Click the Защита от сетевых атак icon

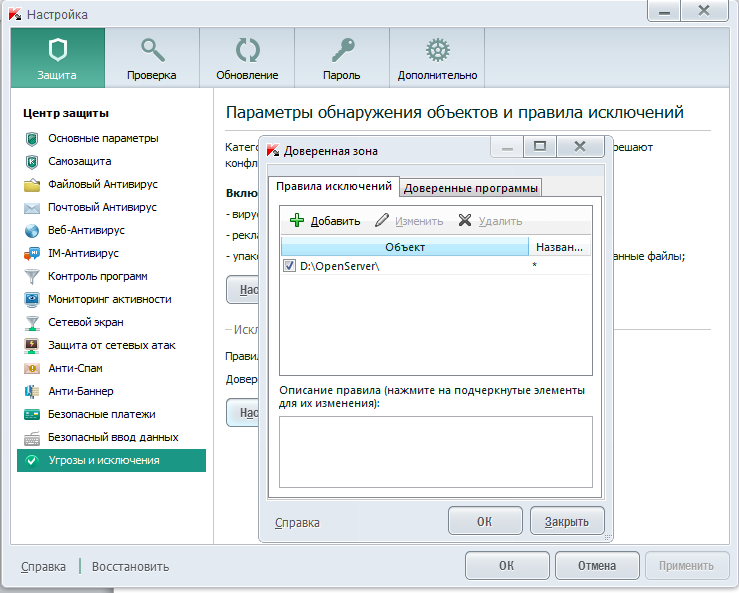click(x=32, y=346)
